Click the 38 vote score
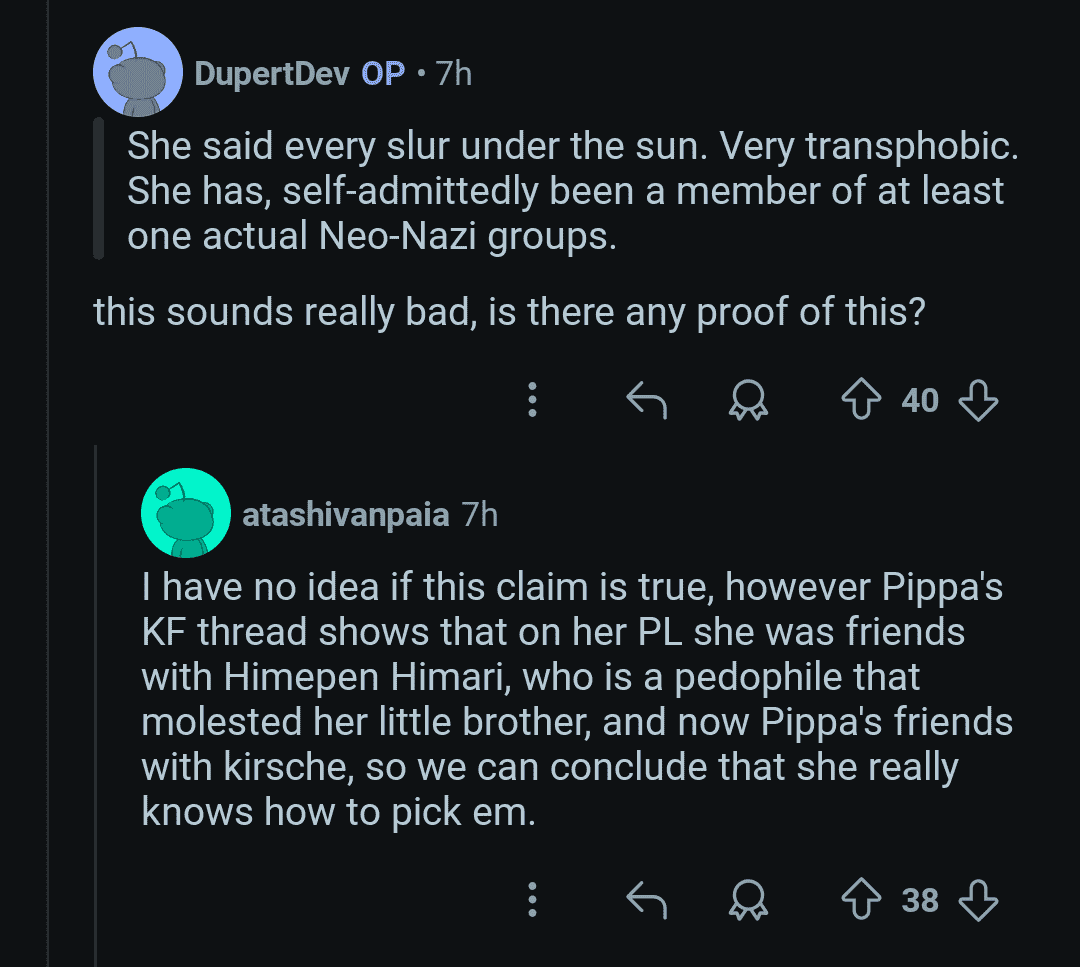Image resolution: width=1080 pixels, height=967 pixels. (x=920, y=901)
